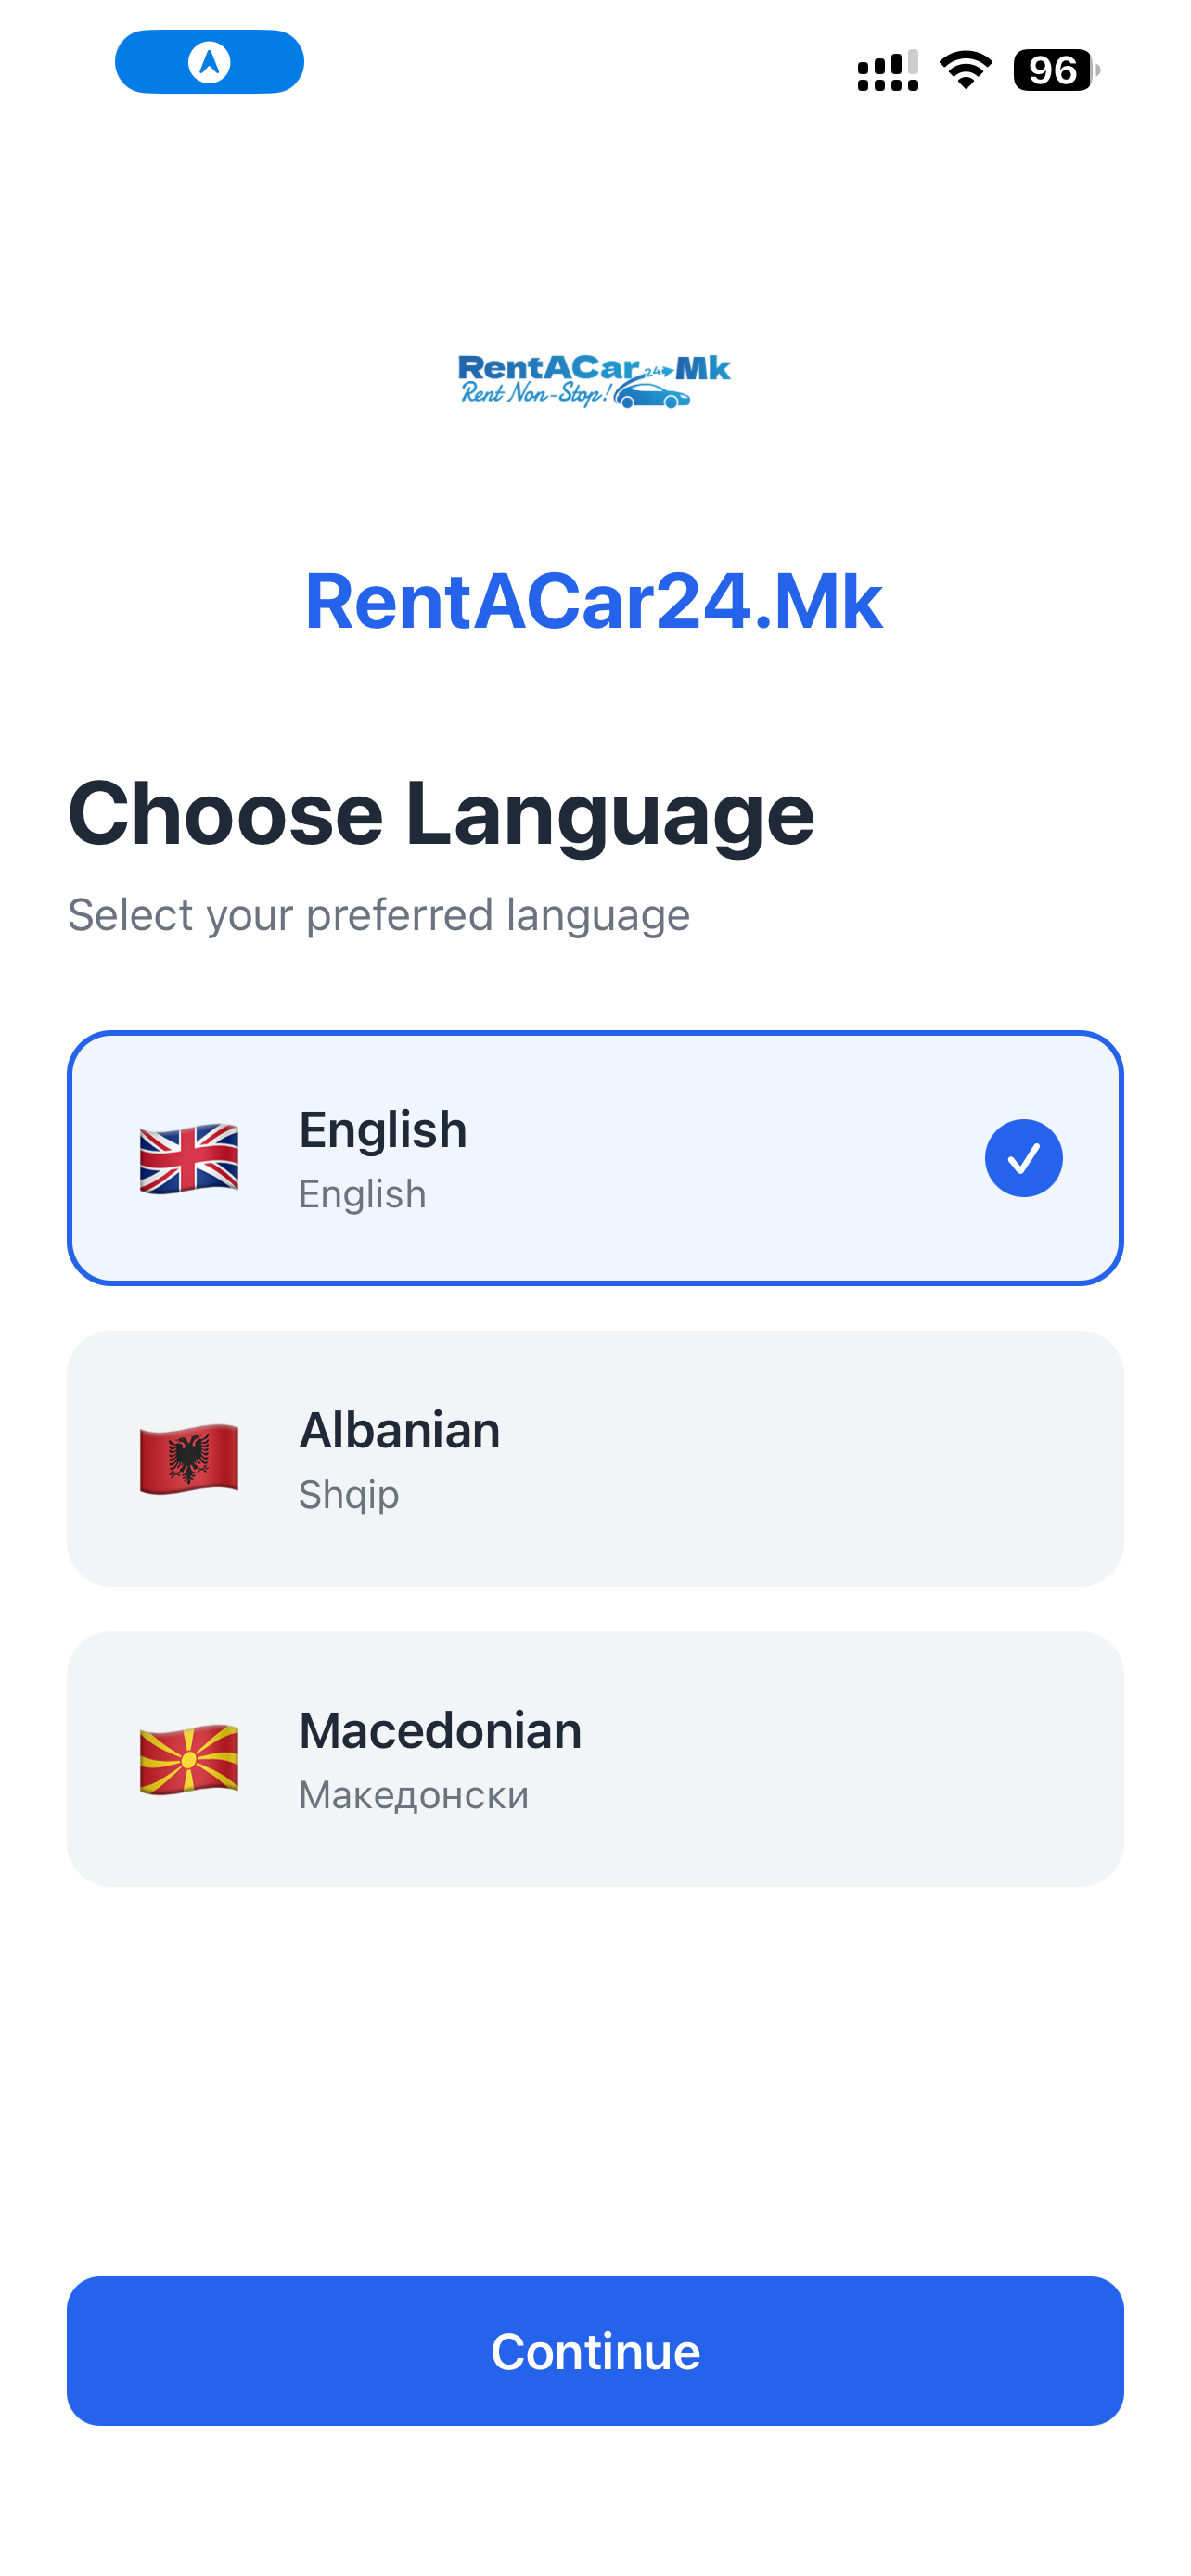Tap the grey English subtitle text
Image resolution: width=1191 pixels, height=2576 pixels.
pyautogui.click(x=362, y=1194)
